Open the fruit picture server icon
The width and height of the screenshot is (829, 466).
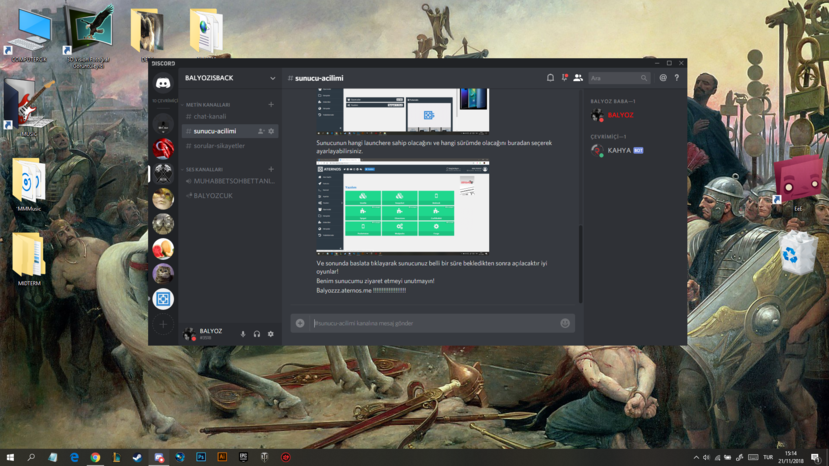[163, 249]
